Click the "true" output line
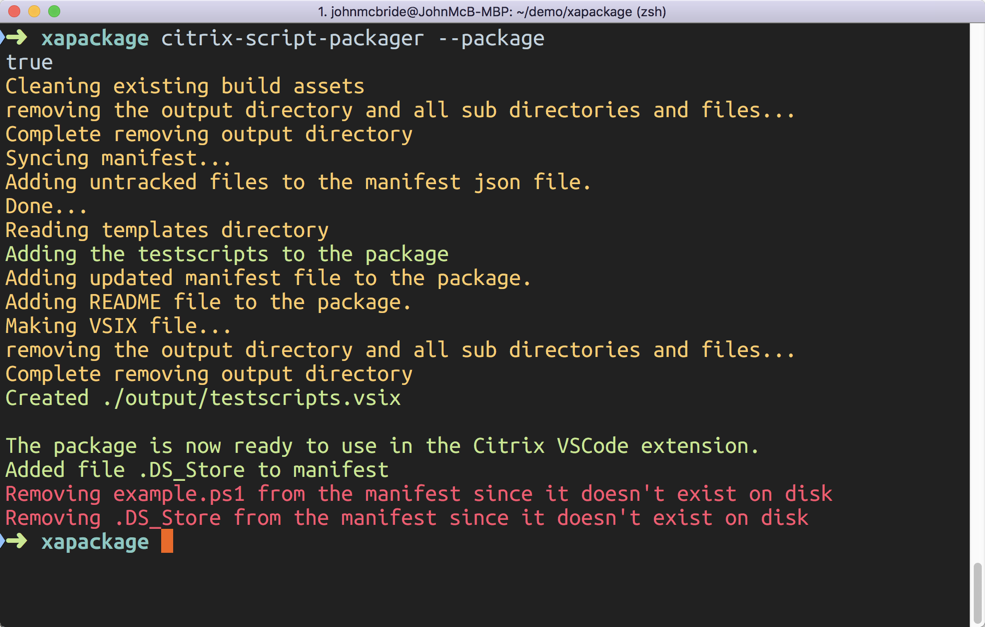Image resolution: width=985 pixels, height=627 pixels. click(29, 62)
